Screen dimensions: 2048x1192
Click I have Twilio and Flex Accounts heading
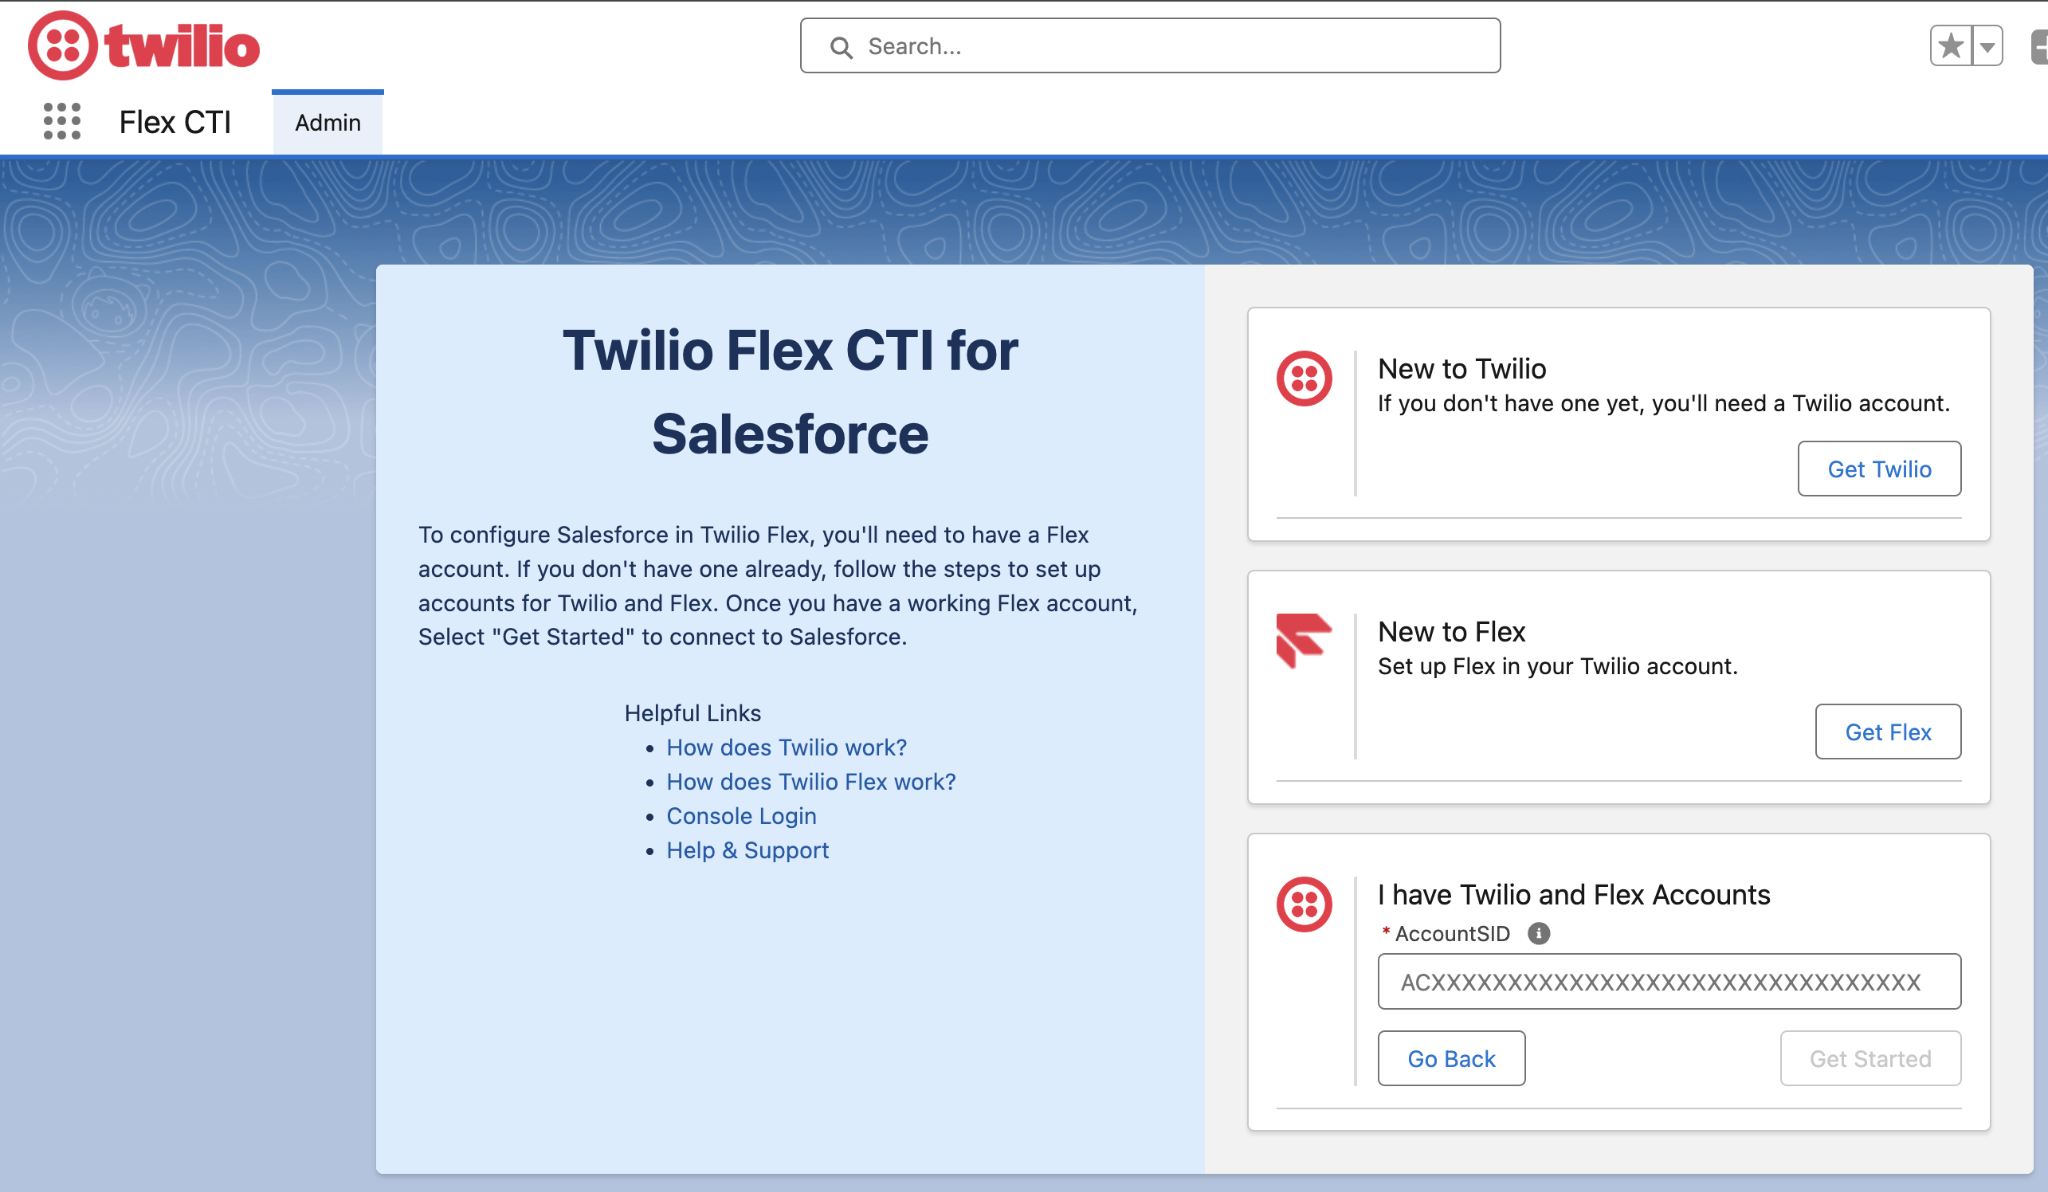tap(1574, 895)
